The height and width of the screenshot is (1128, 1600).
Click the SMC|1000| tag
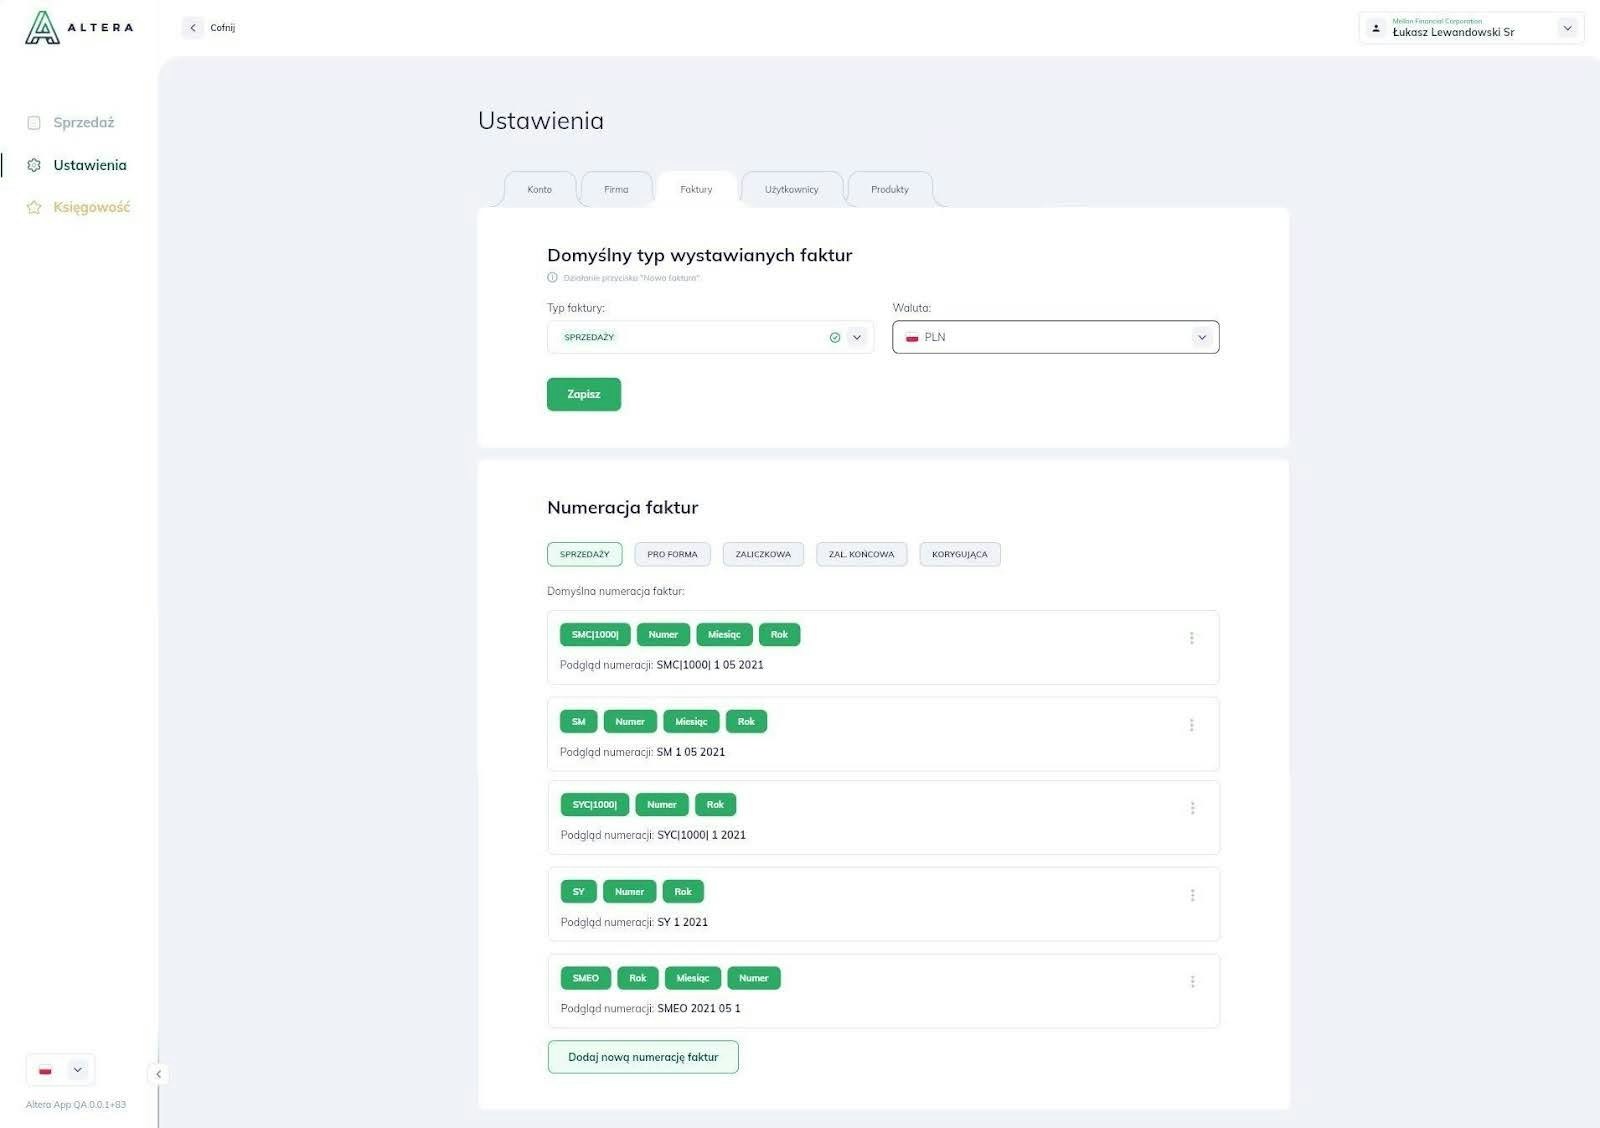coord(595,635)
